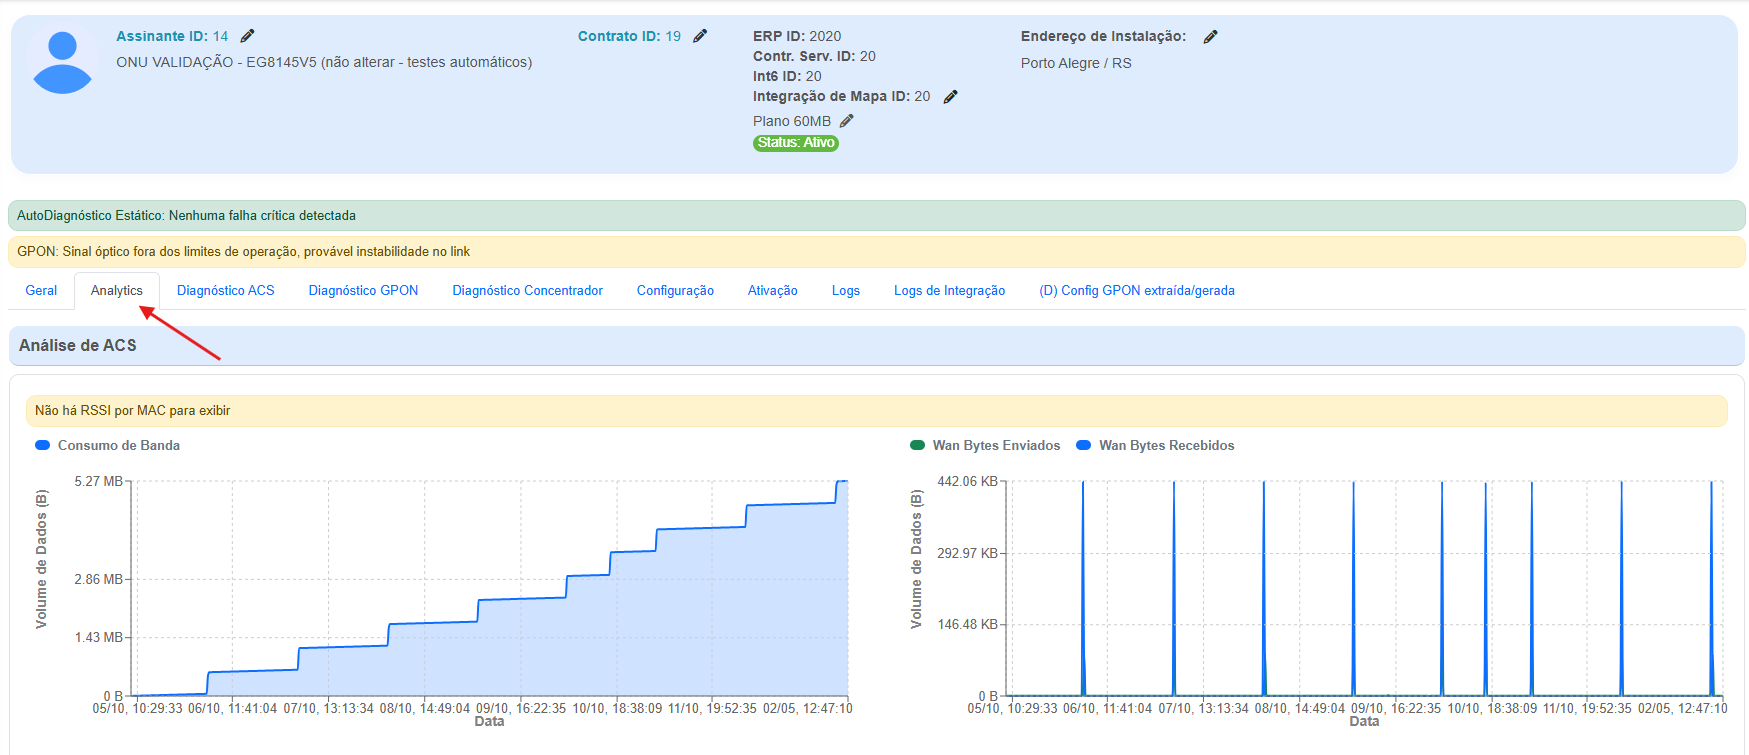Click the Assinante ID: 14 link

(171, 36)
